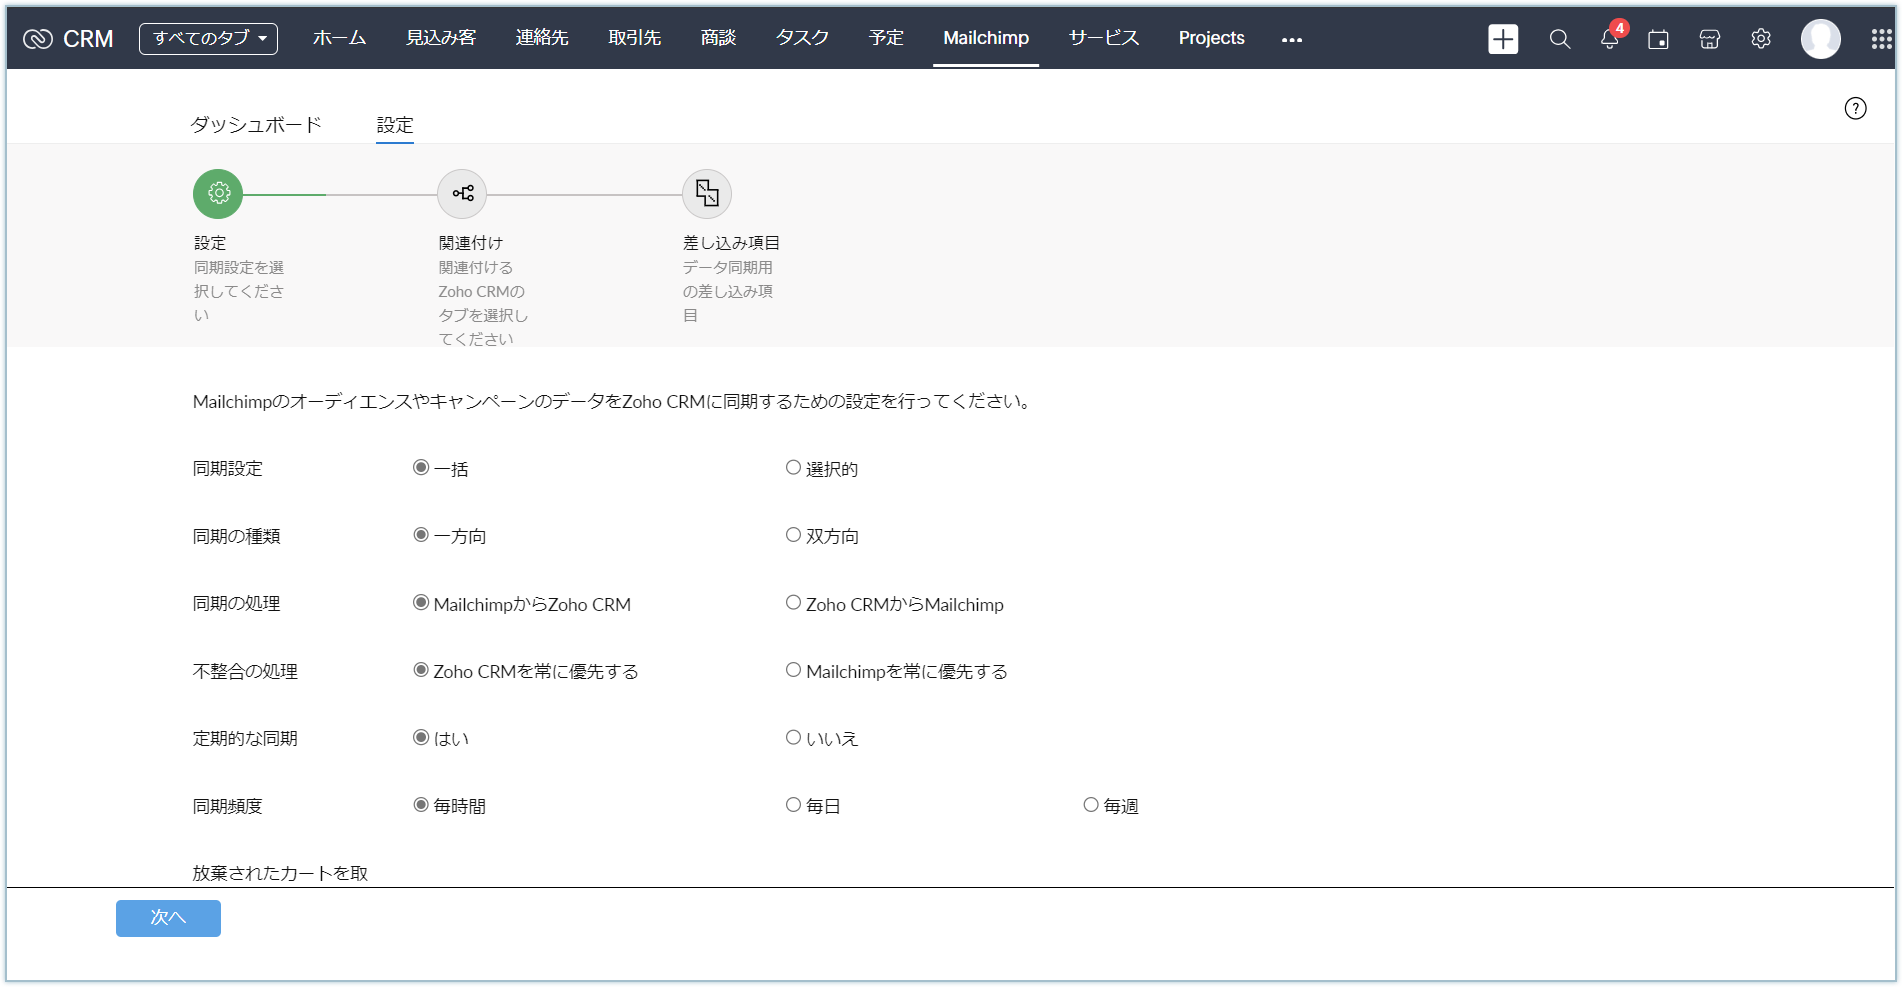Image resolution: width=1902 pixels, height=987 pixels.
Task: Open the marketplace store icon
Action: (x=1710, y=39)
